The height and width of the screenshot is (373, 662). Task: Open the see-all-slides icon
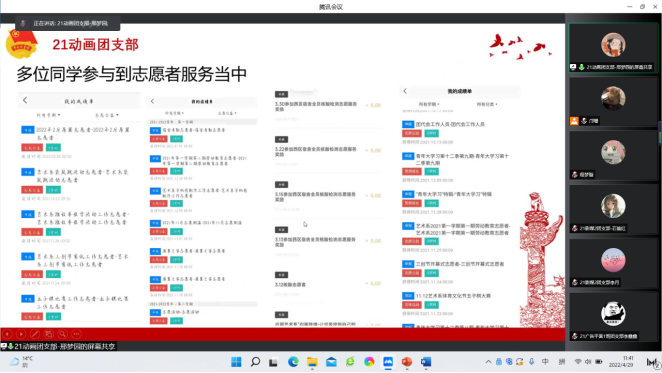click(x=49, y=334)
